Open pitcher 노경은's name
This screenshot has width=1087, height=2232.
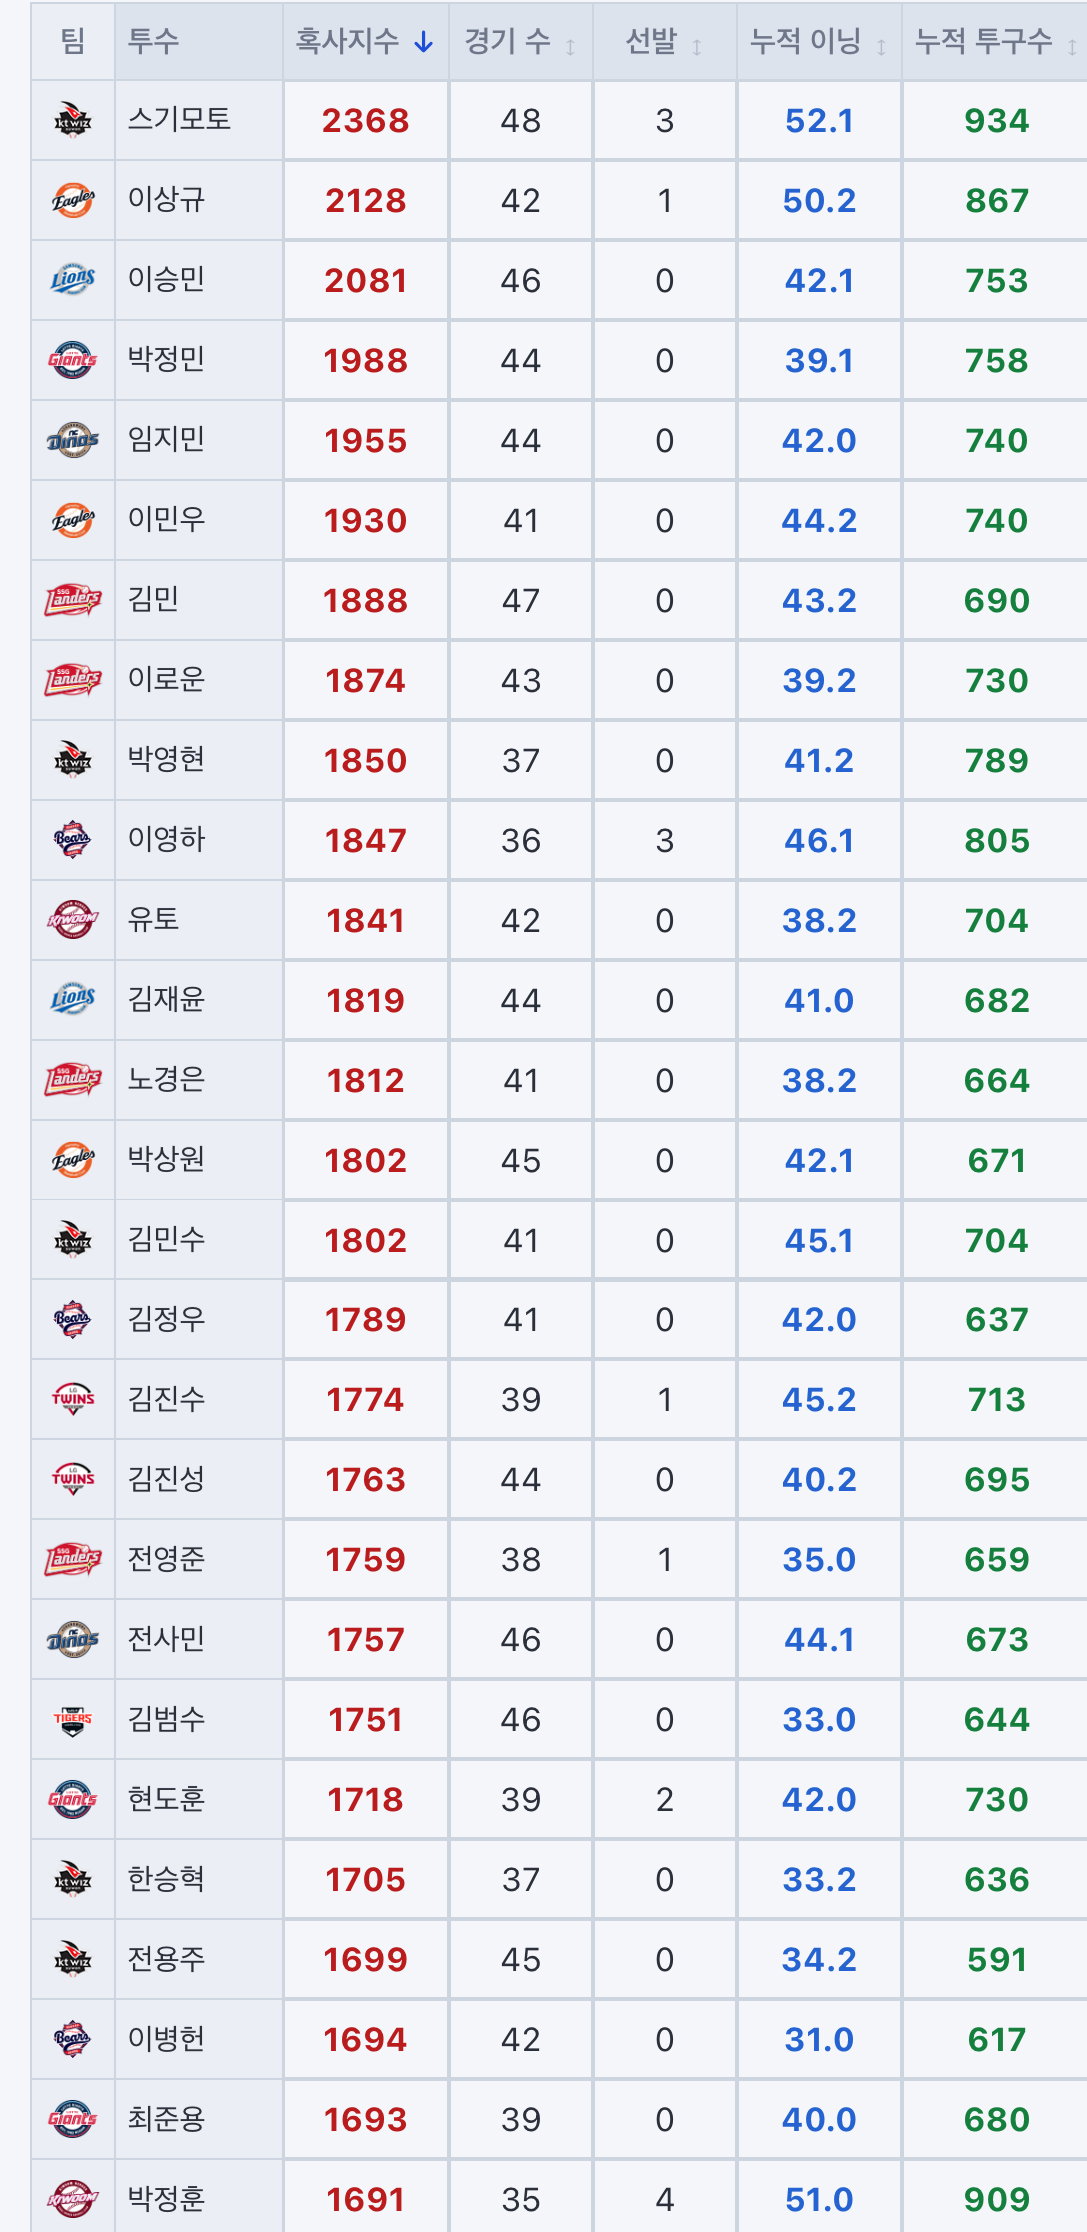tap(166, 1079)
